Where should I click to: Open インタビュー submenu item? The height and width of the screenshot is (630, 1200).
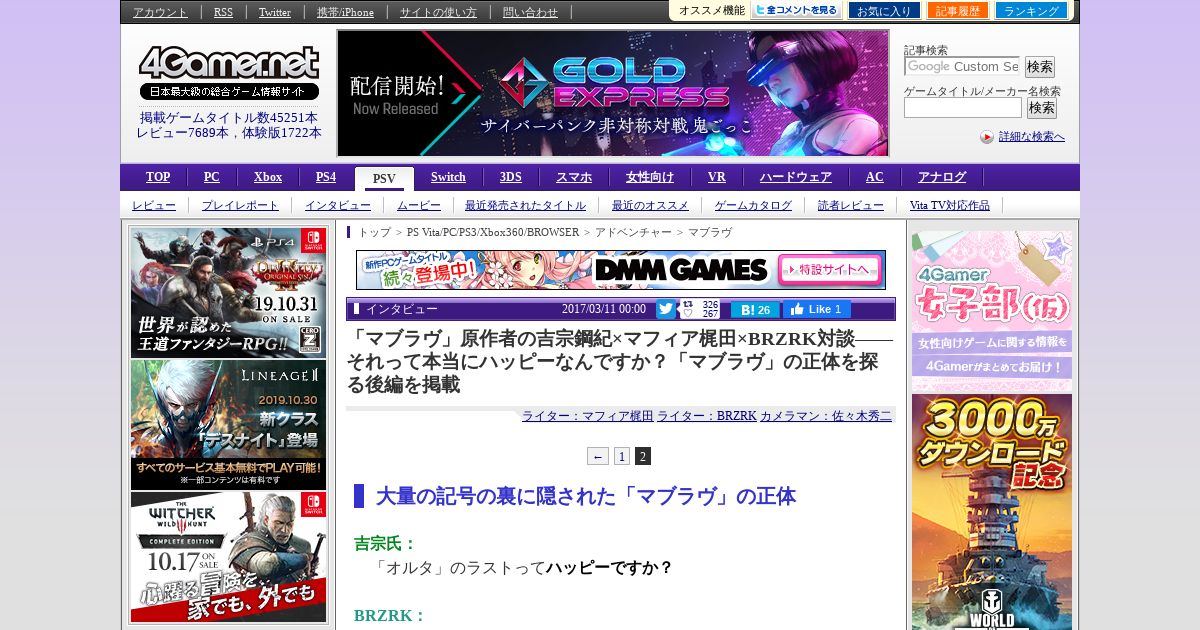click(338, 205)
